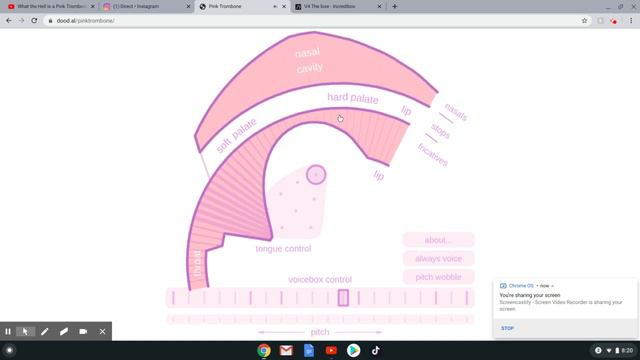The width and height of the screenshot is (640, 360).
Task: Open TikTok from the shelf
Action: pos(376,350)
